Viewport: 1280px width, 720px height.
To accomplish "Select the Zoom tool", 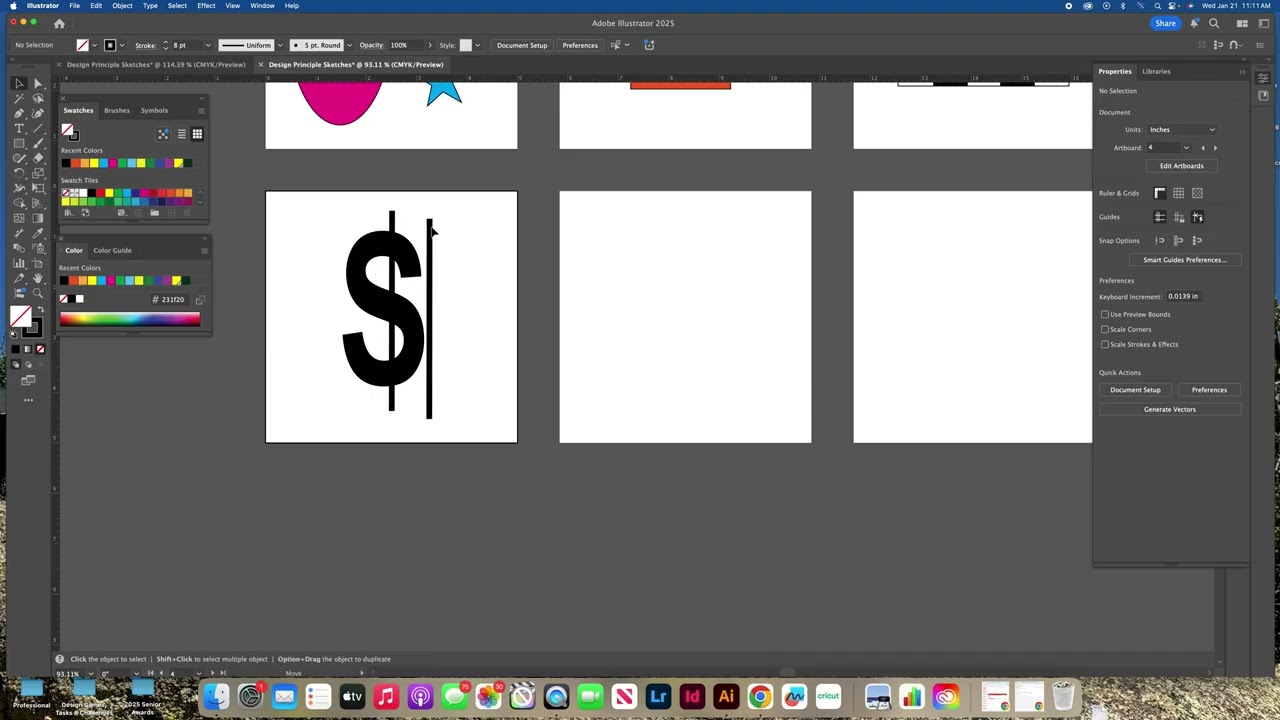I will [38, 292].
